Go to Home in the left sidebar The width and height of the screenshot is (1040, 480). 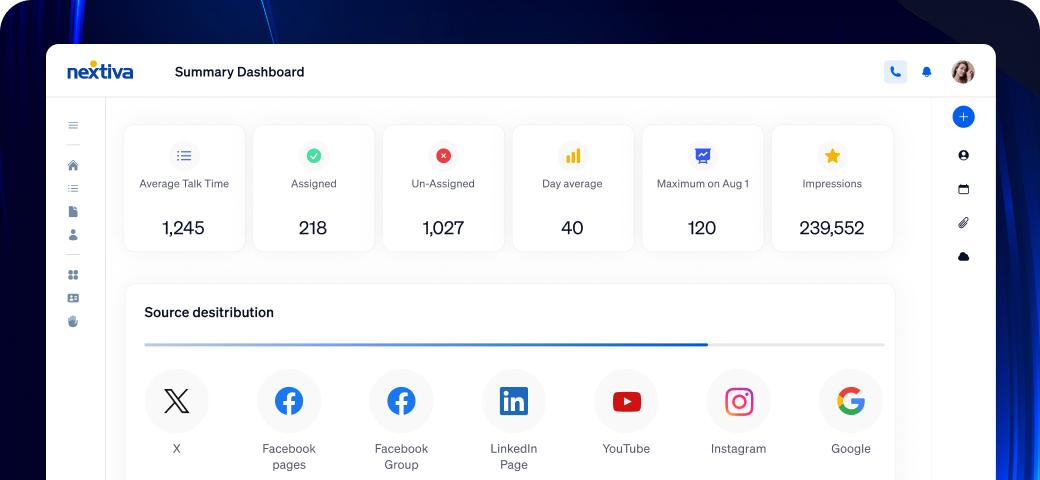tap(73, 165)
